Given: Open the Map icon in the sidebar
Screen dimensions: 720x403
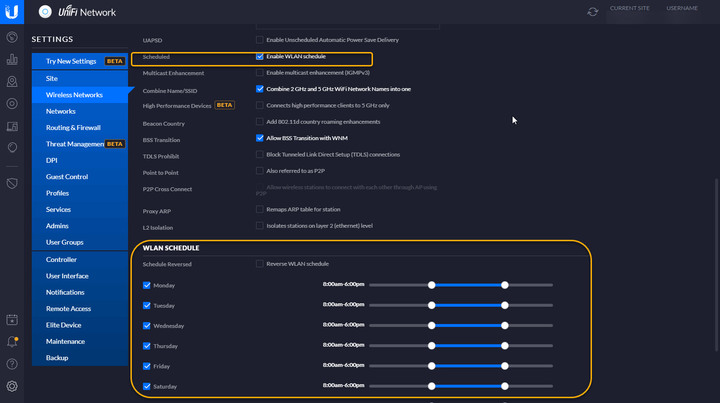Looking at the screenshot, I should tap(12, 81).
